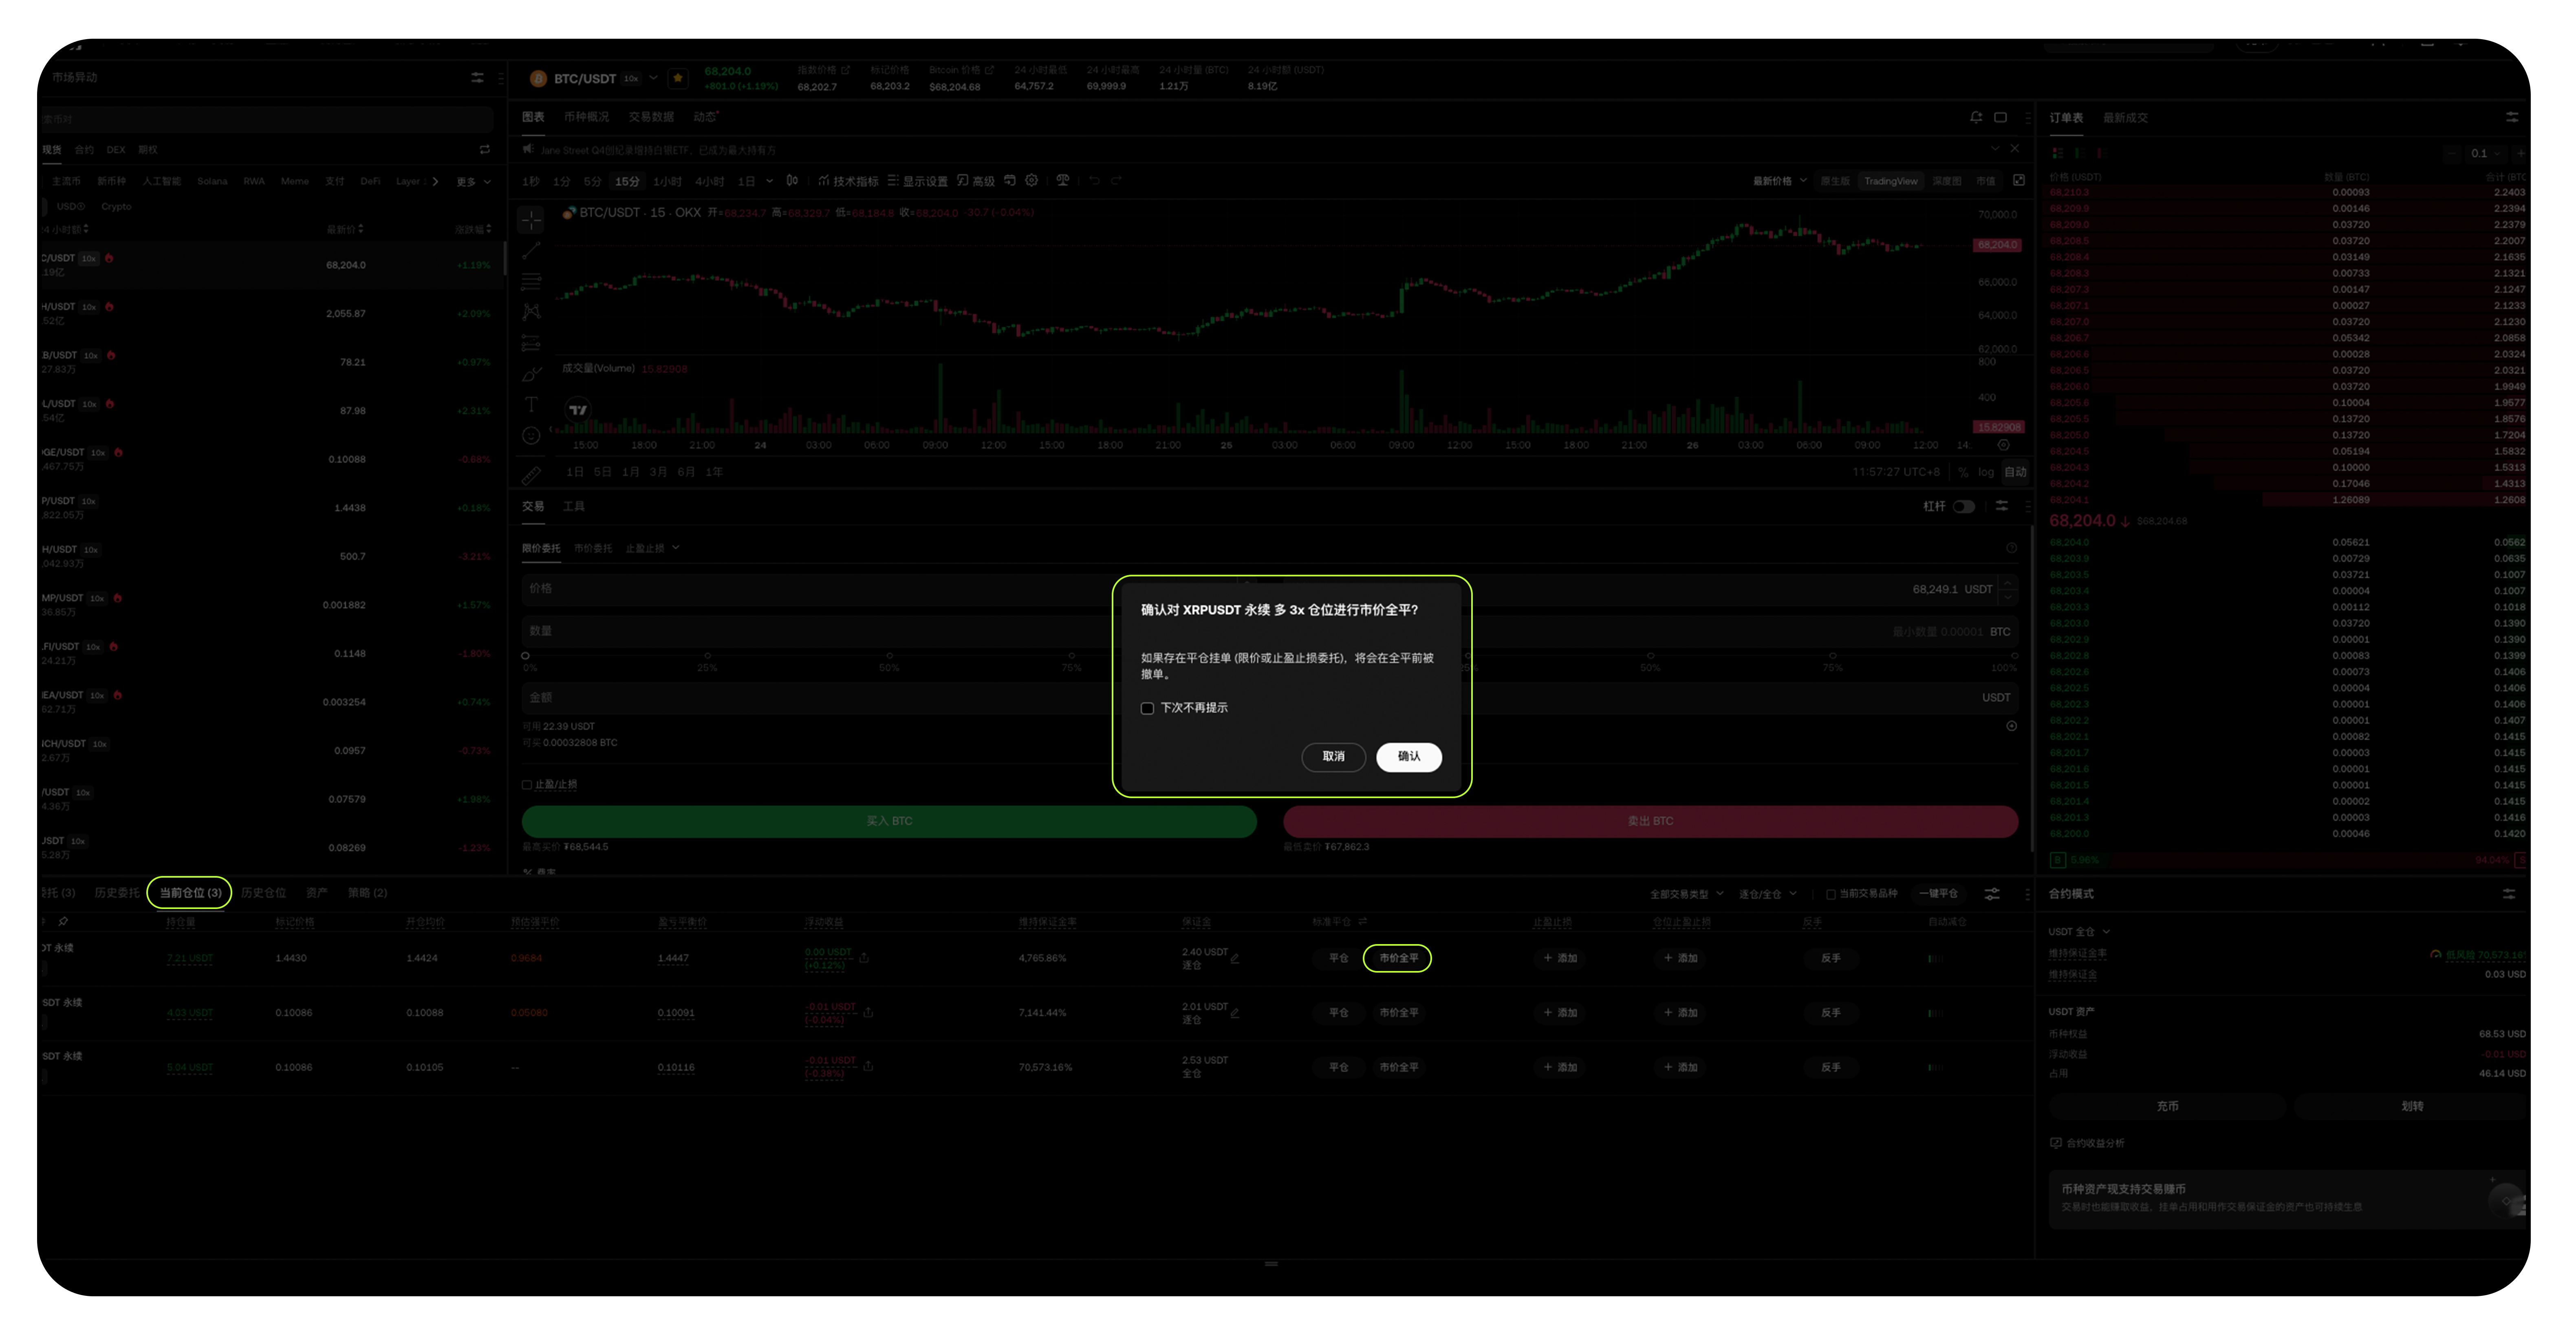Select the projection measure tool
Image resolution: width=2576 pixels, height=1335 pixels.
tap(531, 343)
